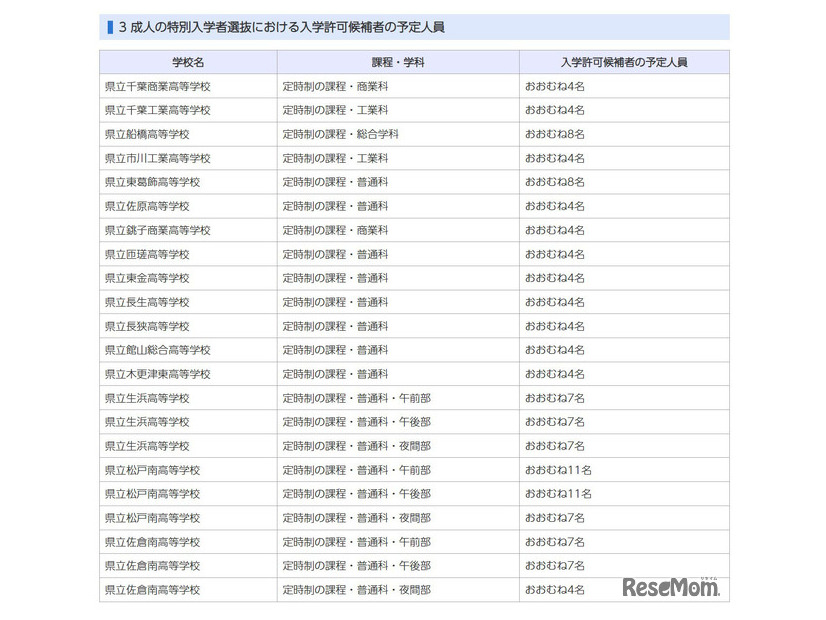Click '定時制の課程・工業科' in the 千葉工業 row
This screenshot has width=826, height=620.
coord(335,110)
